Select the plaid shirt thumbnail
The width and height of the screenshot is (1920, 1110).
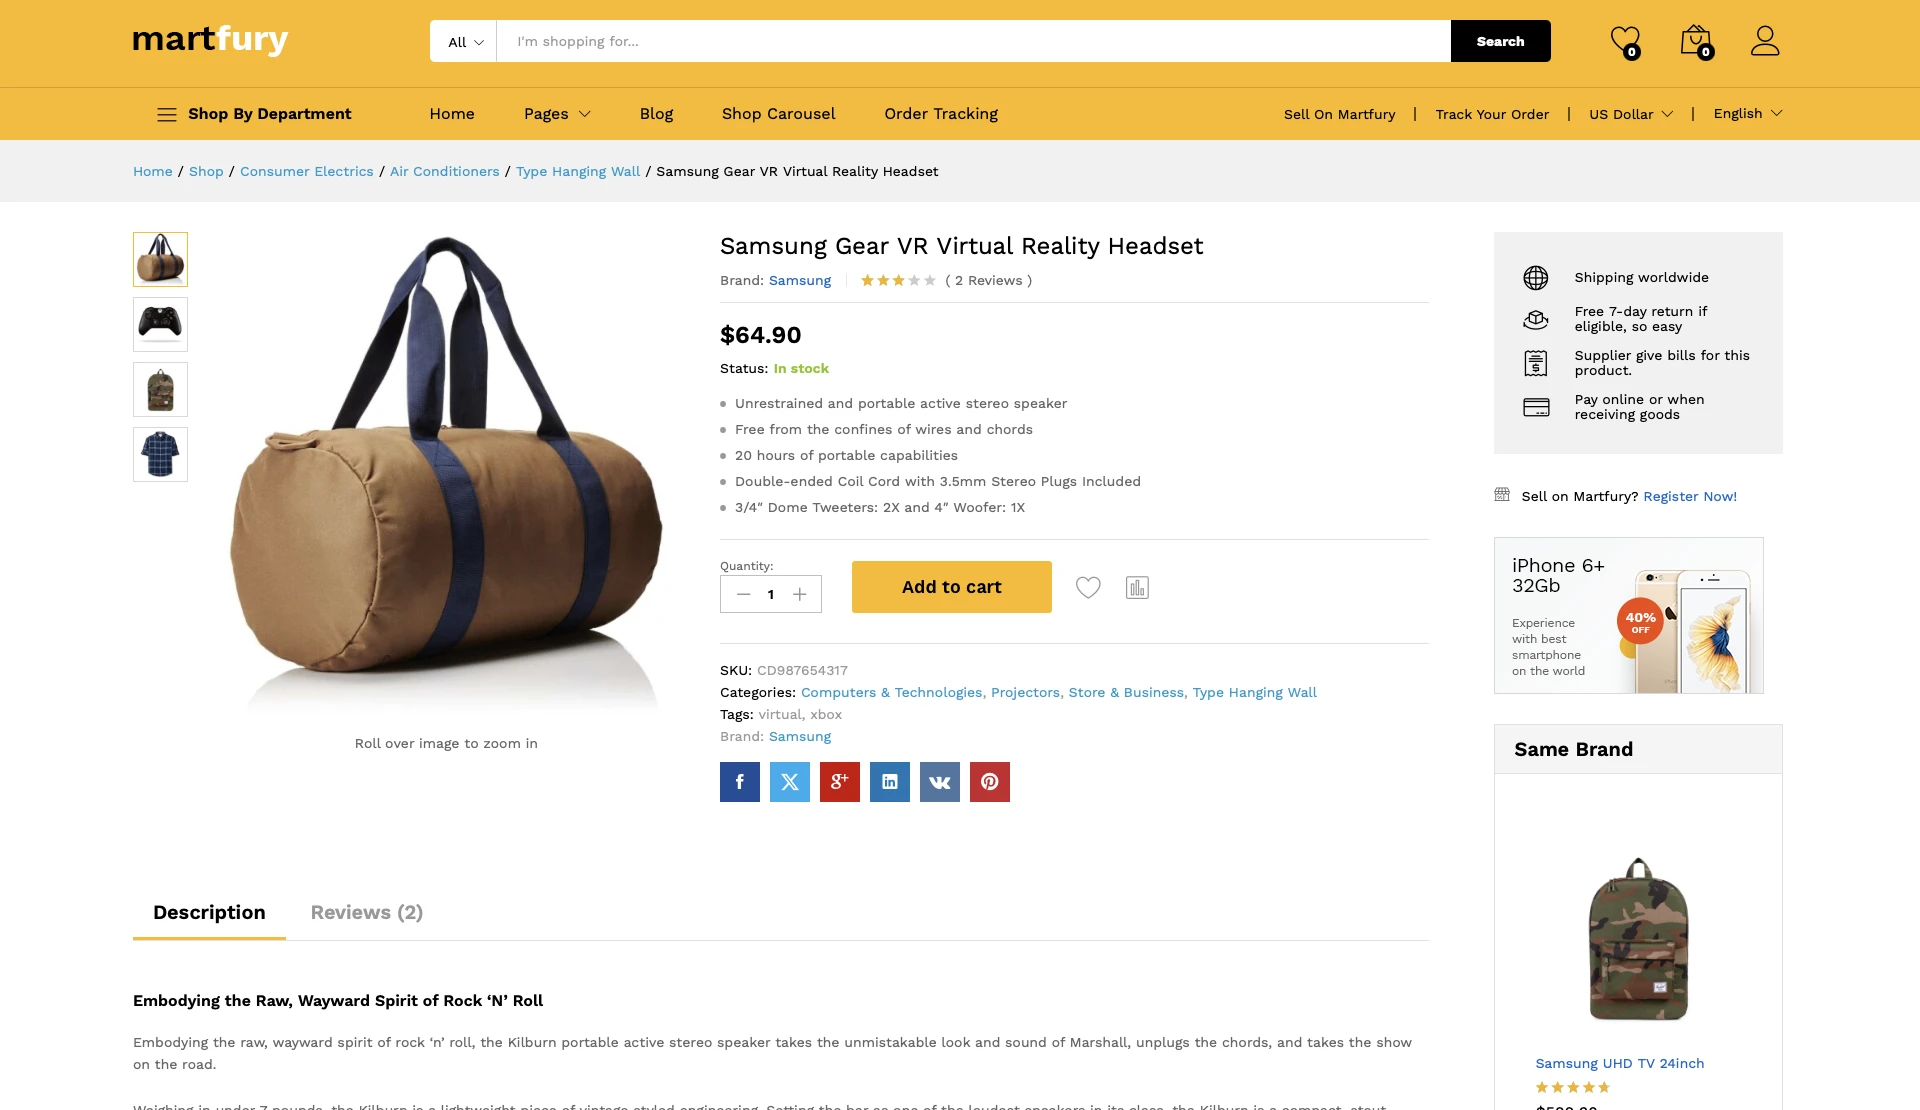tap(160, 454)
